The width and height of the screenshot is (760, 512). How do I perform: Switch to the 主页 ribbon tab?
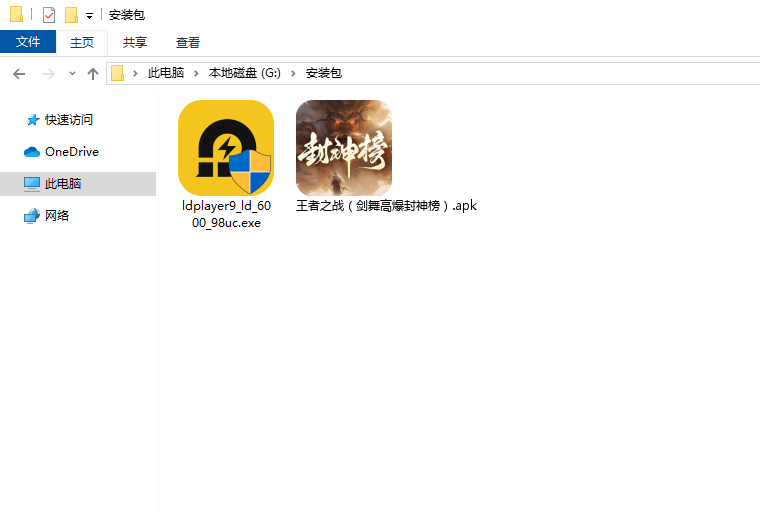click(x=81, y=43)
